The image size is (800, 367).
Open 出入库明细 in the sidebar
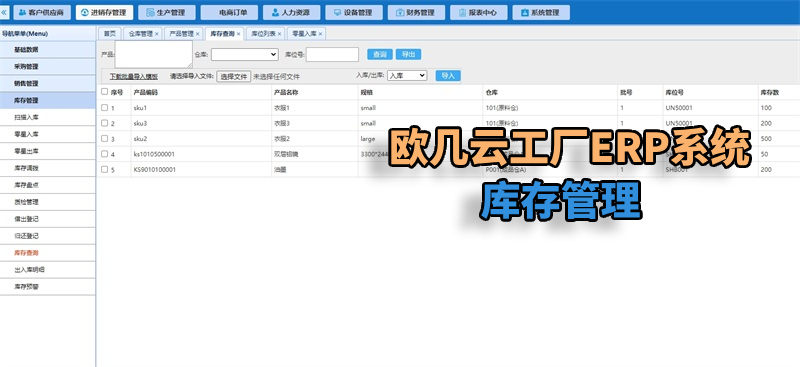pyautogui.click(x=47, y=270)
